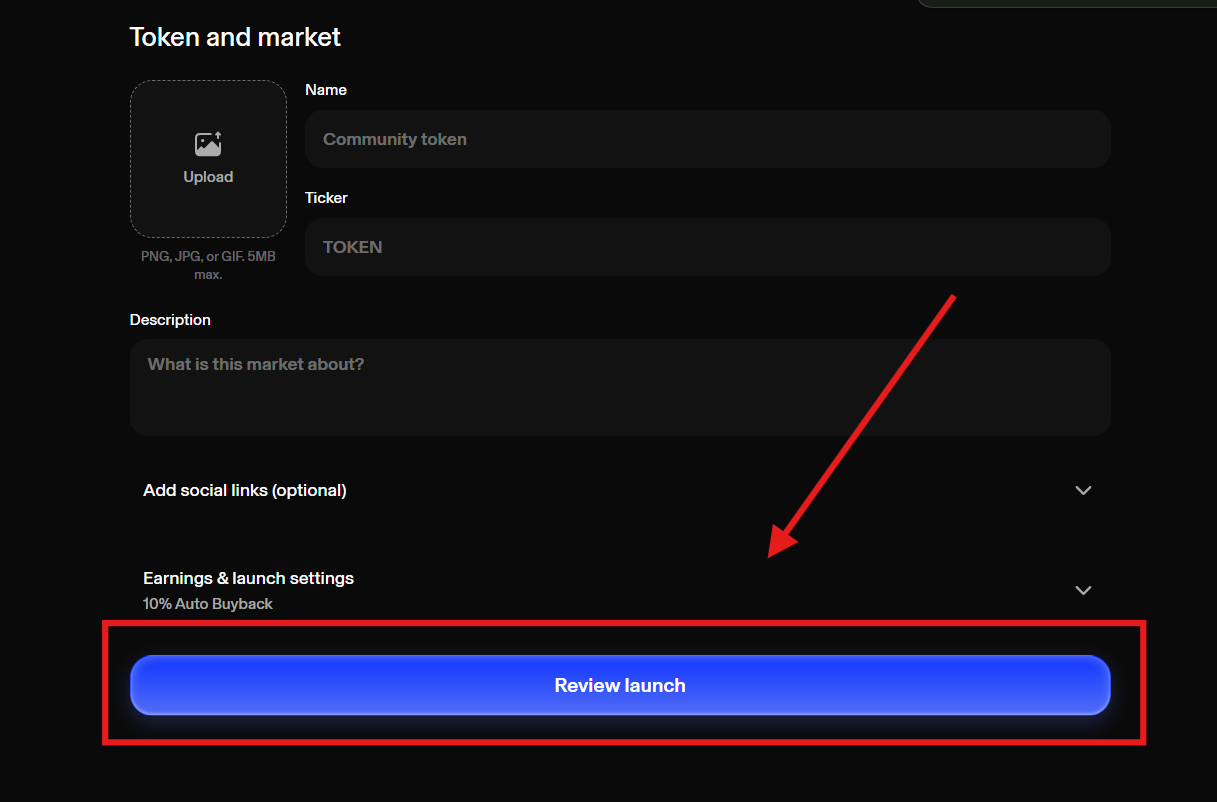Click the "PNG, JPG, or GIF. 5MB max." hint

[x=208, y=265]
